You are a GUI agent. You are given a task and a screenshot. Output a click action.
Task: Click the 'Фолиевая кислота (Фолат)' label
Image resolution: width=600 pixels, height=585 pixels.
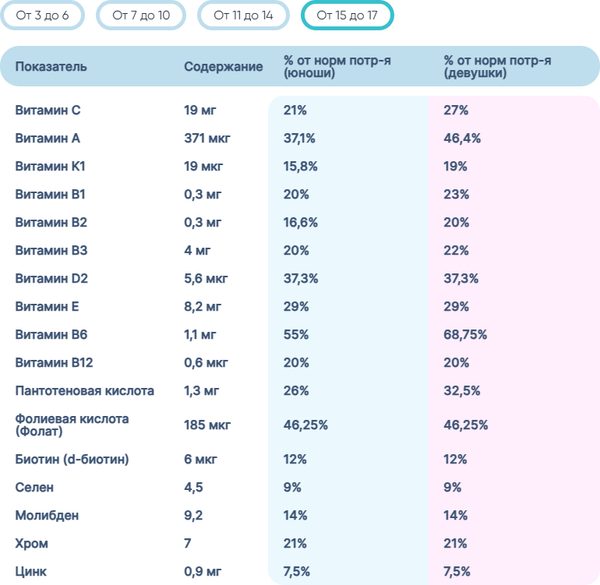pyautogui.click(x=72, y=425)
